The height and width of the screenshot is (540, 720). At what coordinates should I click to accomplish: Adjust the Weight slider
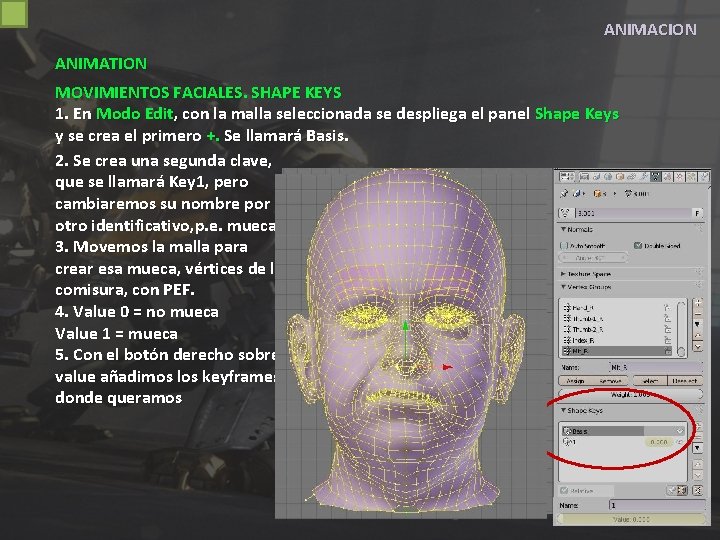tap(630, 394)
